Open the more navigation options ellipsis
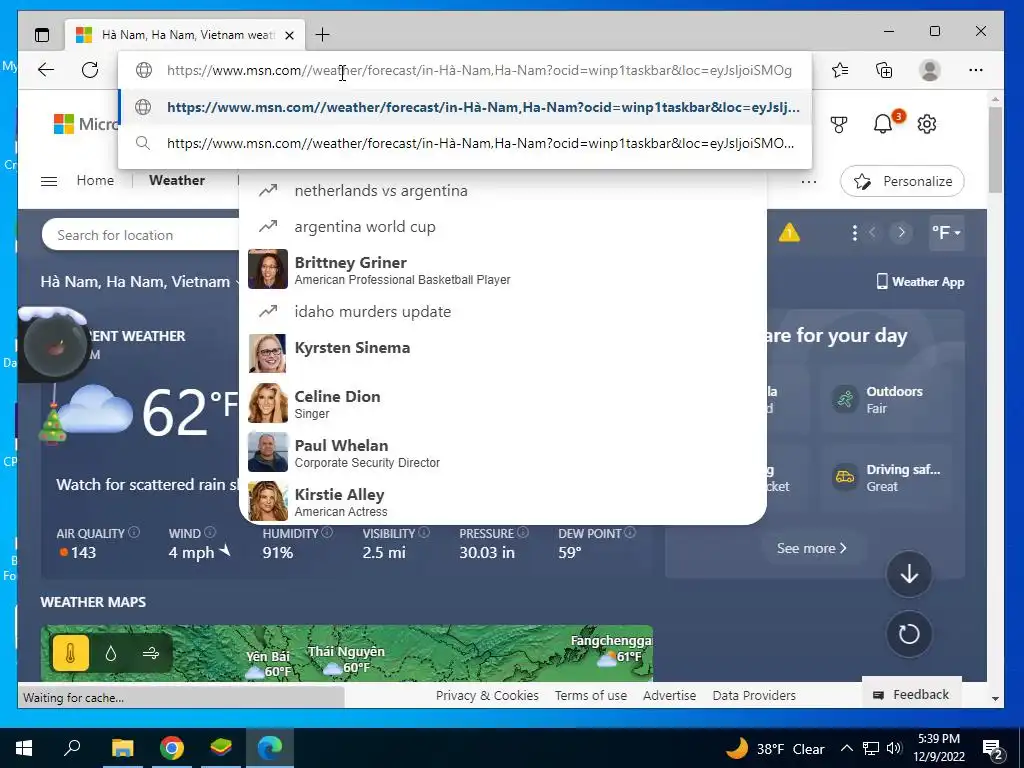This screenshot has width=1024, height=768. [808, 182]
